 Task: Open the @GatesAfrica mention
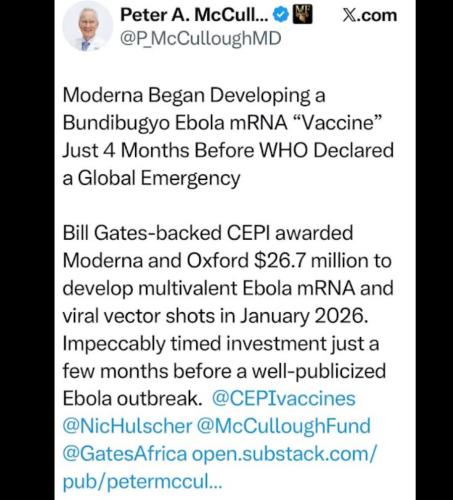[125, 454]
